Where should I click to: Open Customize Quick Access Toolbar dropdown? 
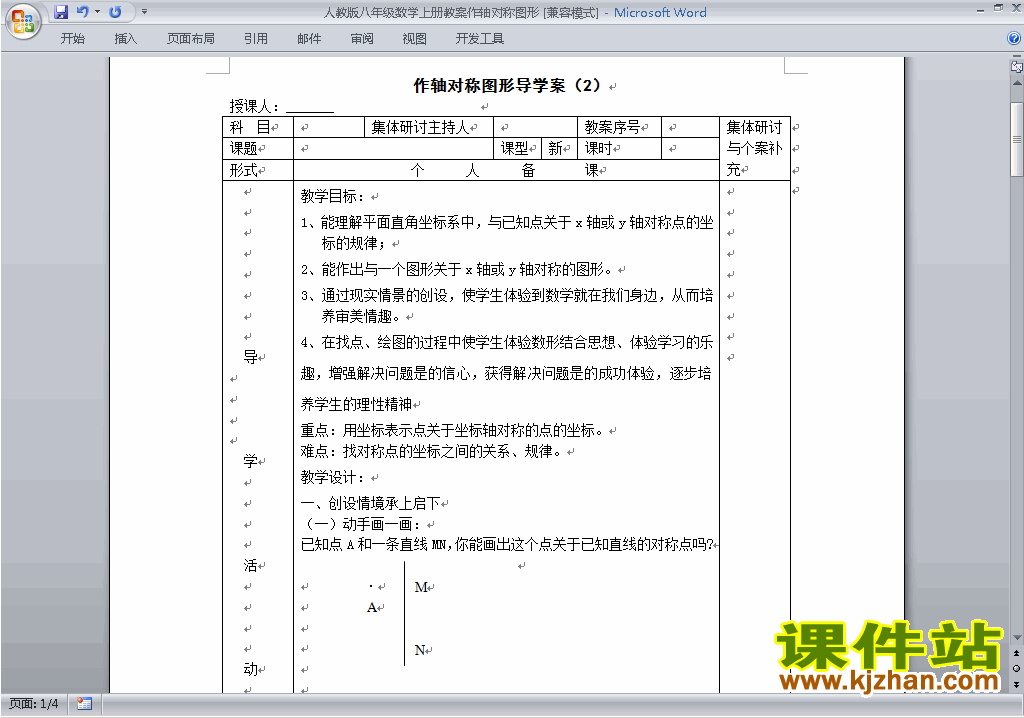[144, 12]
